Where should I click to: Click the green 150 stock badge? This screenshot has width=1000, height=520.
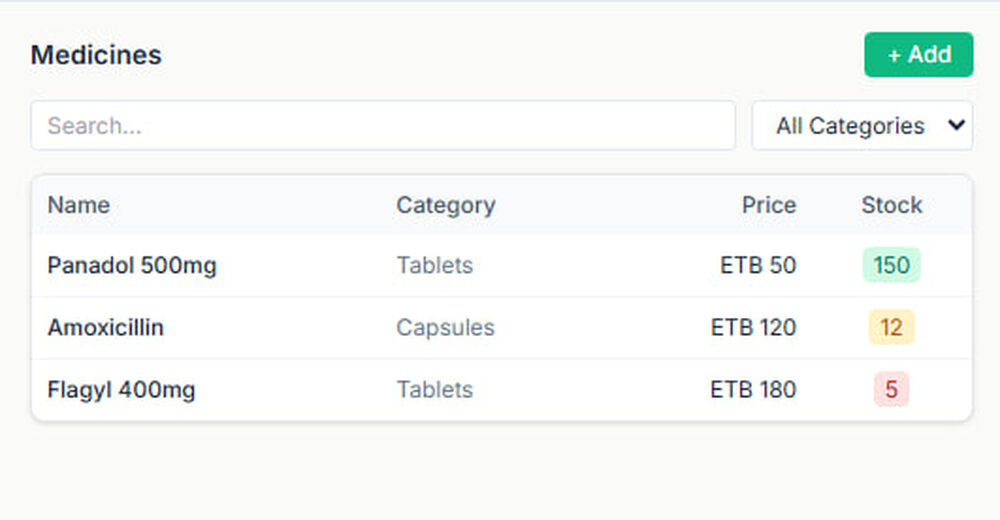tap(891, 266)
